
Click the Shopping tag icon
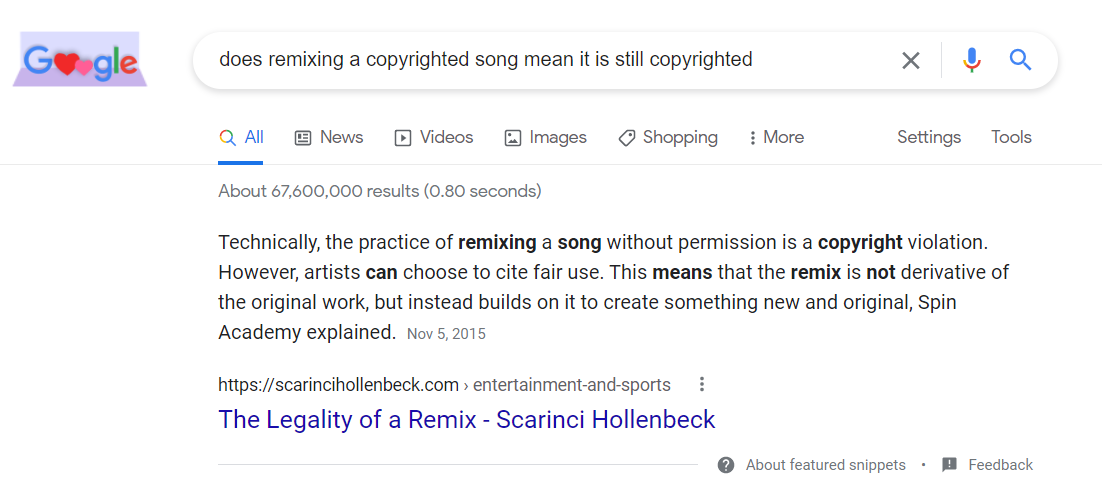627,138
